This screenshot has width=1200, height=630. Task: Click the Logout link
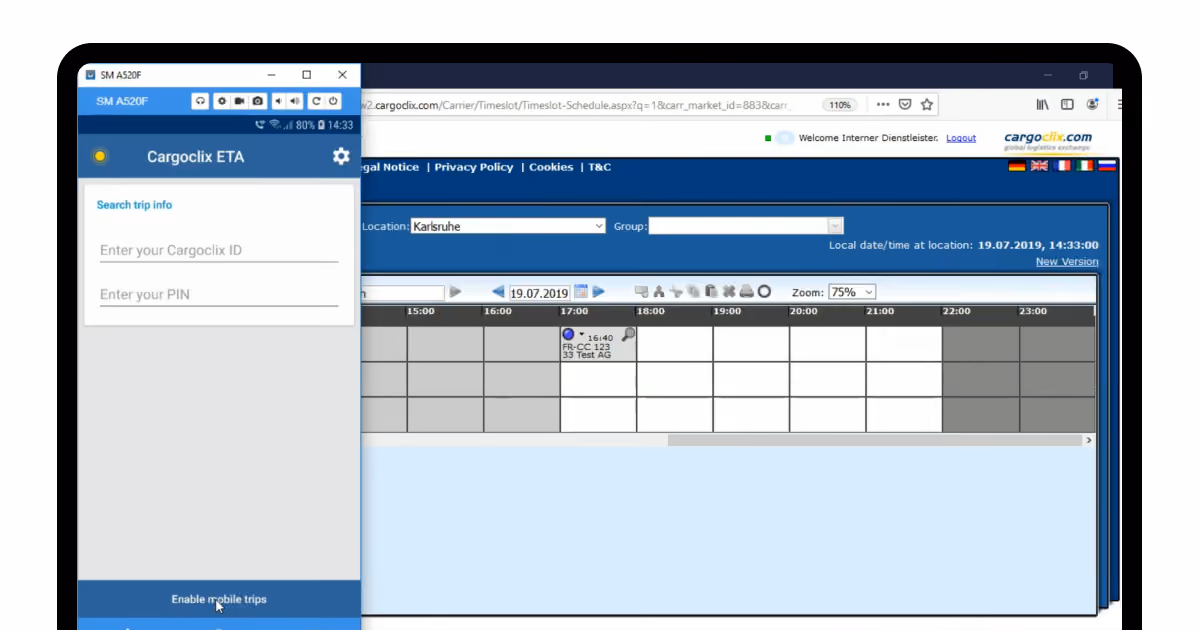tap(961, 138)
